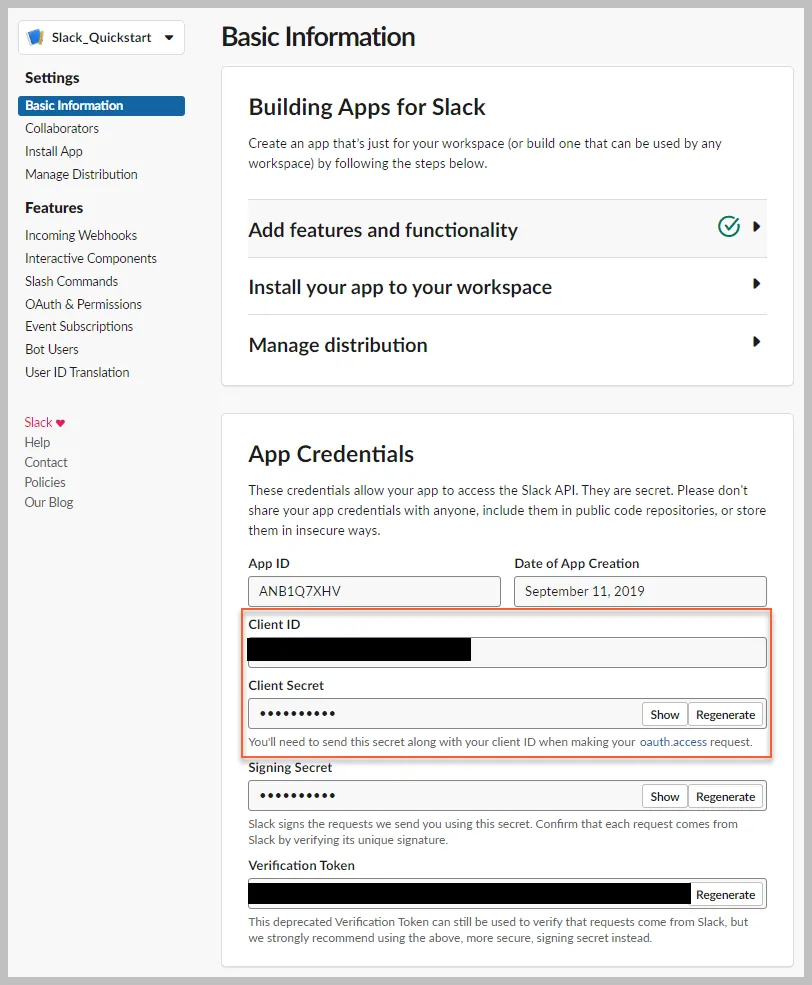Expand Install your app to your workspace

tap(757, 284)
